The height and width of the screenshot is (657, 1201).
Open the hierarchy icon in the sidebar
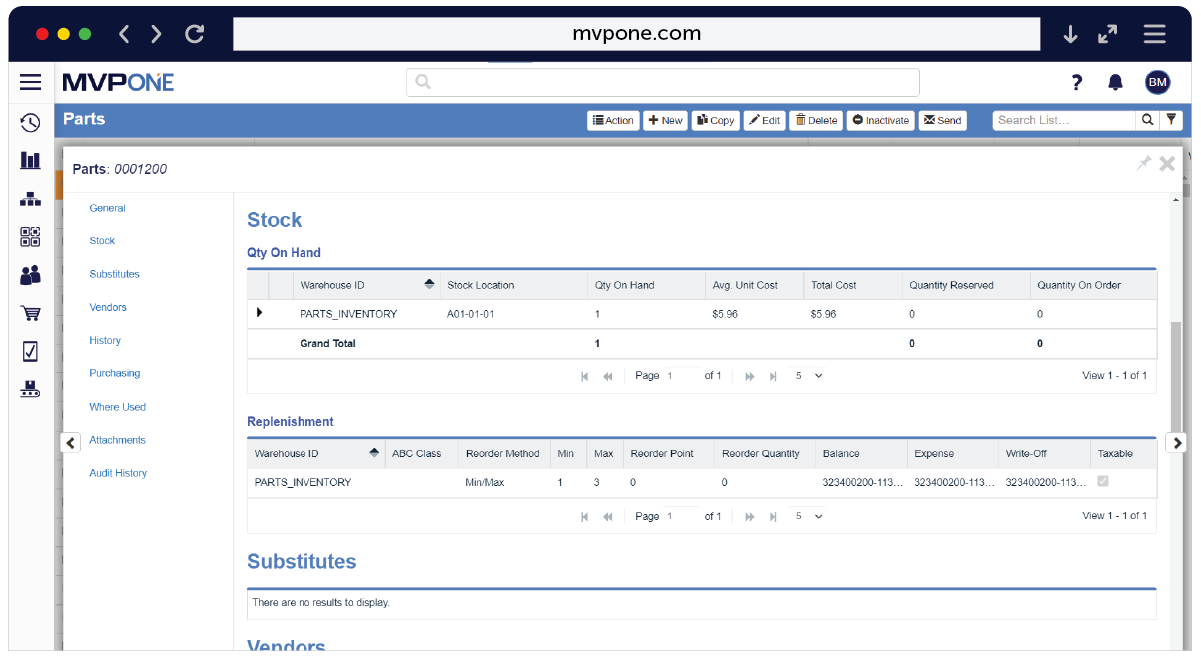(30, 199)
